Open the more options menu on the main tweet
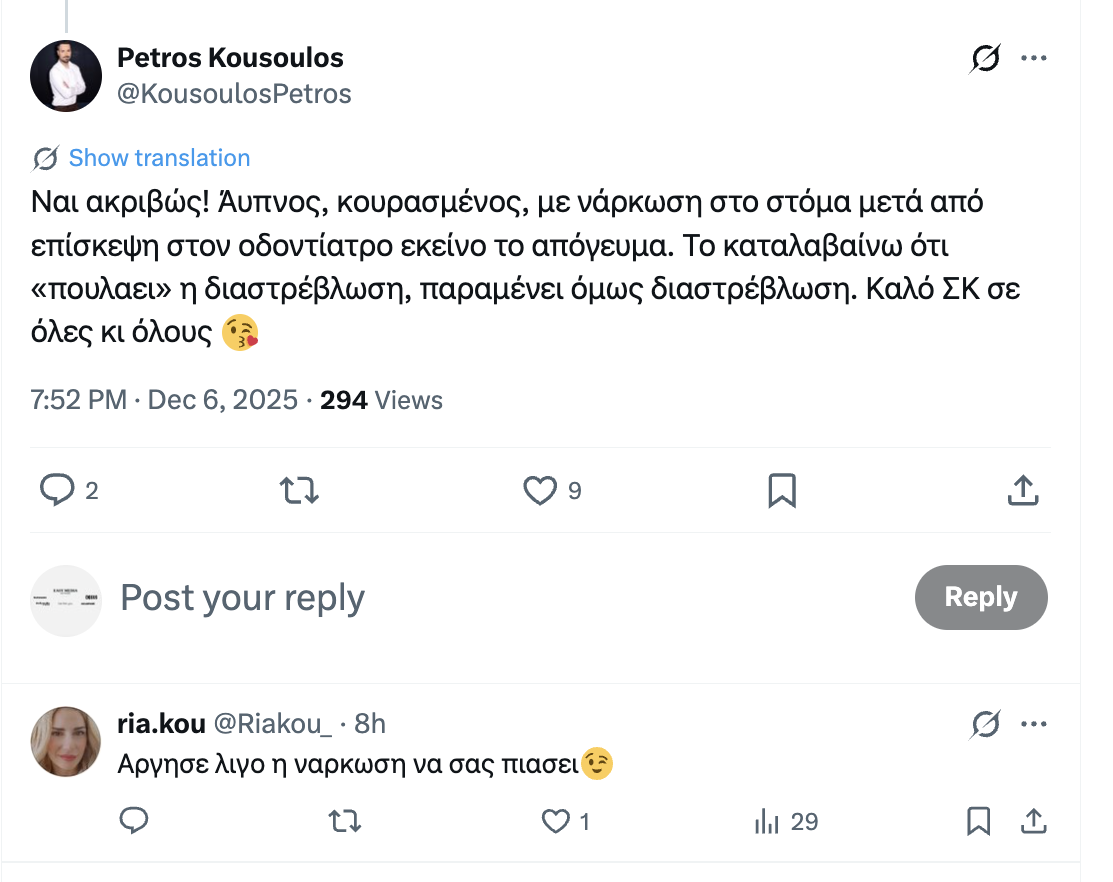Screen dimensions: 1113x882 [1035, 57]
